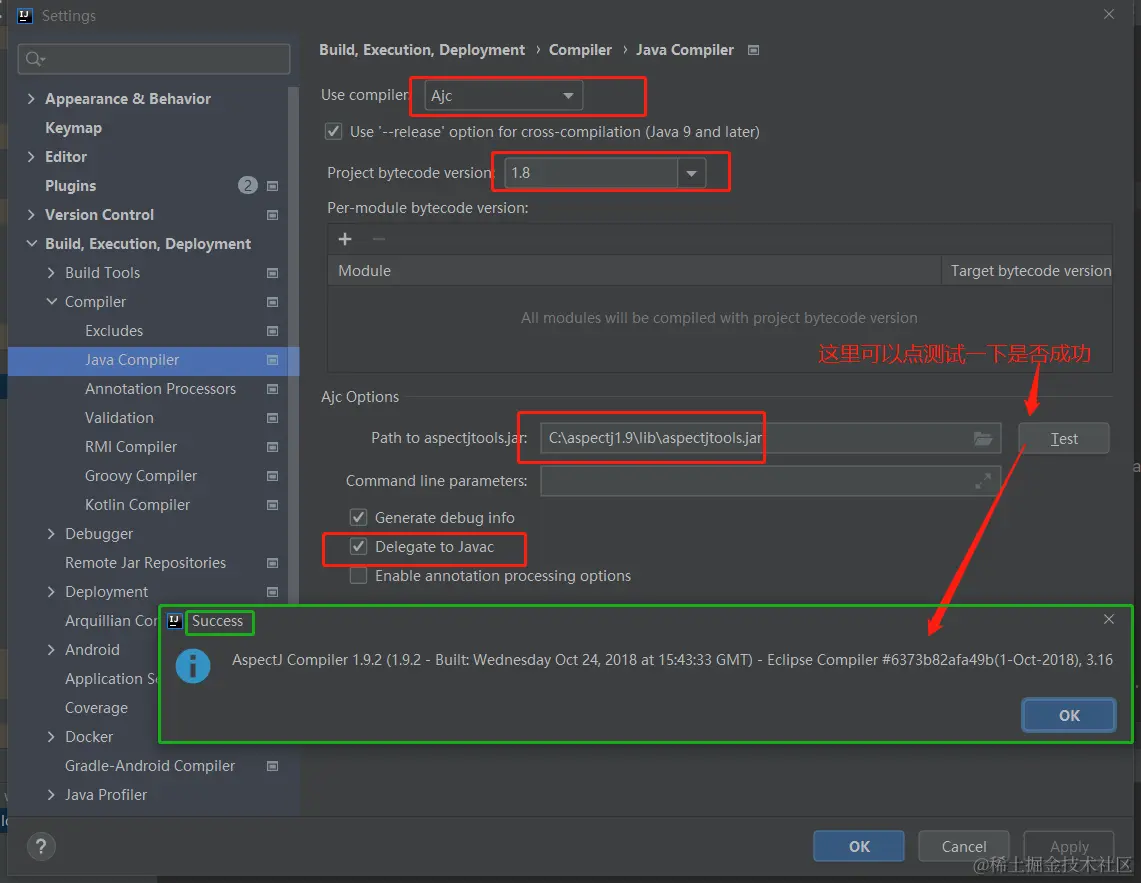
Task: Click the Project bytecode version text field
Action: (591, 173)
